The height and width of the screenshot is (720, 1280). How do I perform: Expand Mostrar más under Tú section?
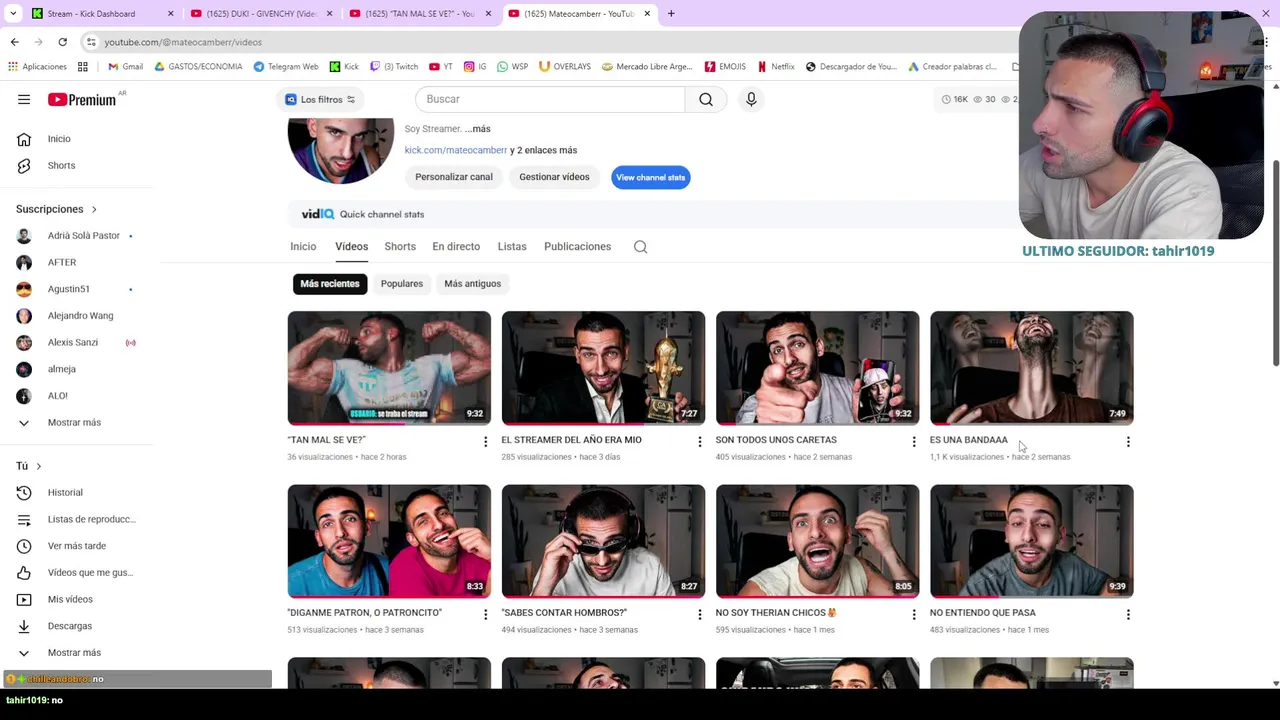click(74, 653)
